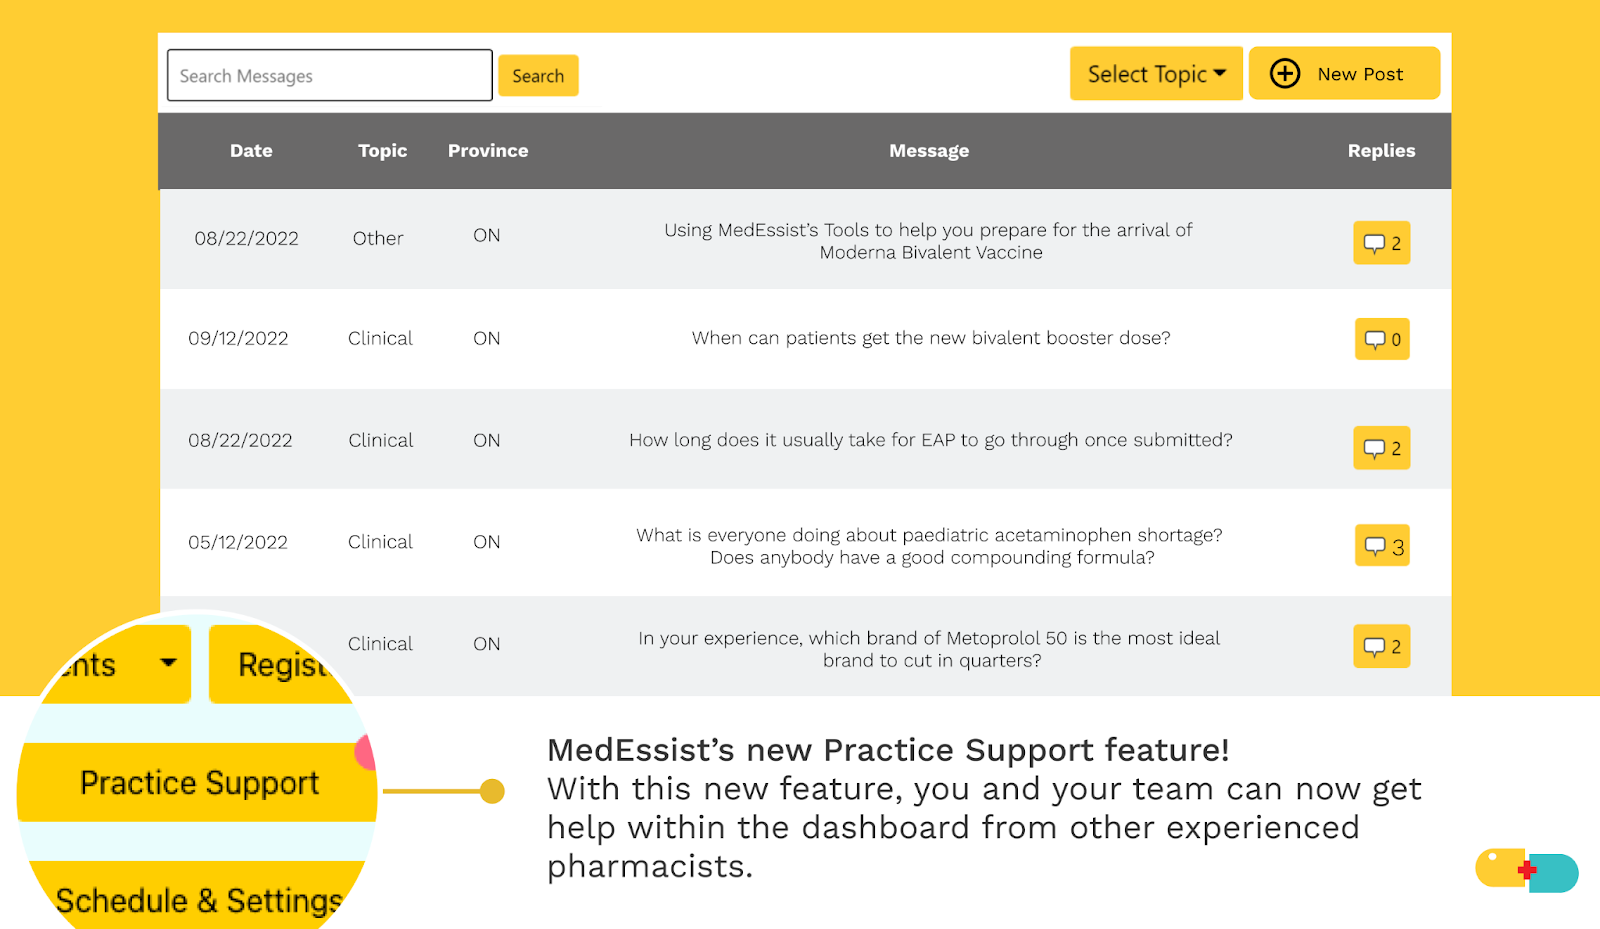Open replies for the Moderna Bivalent Vaccine post
The width and height of the screenshot is (1600, 929).
(1382, 243)
